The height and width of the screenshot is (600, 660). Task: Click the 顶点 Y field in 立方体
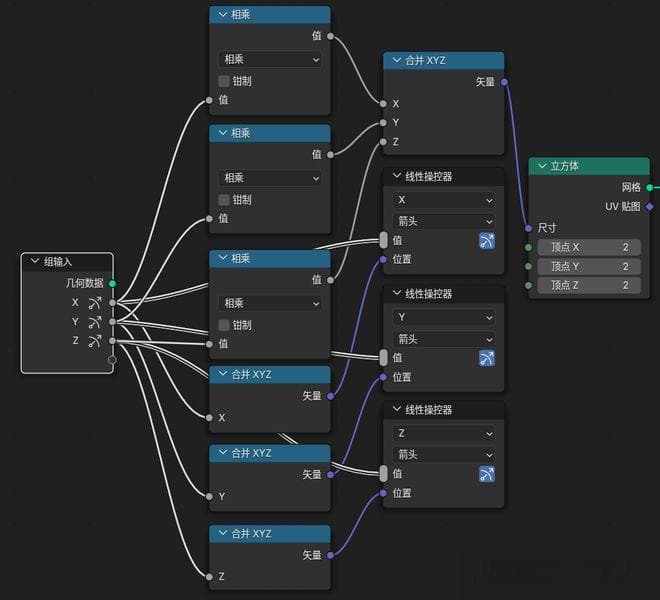click(x=589, y=266)
